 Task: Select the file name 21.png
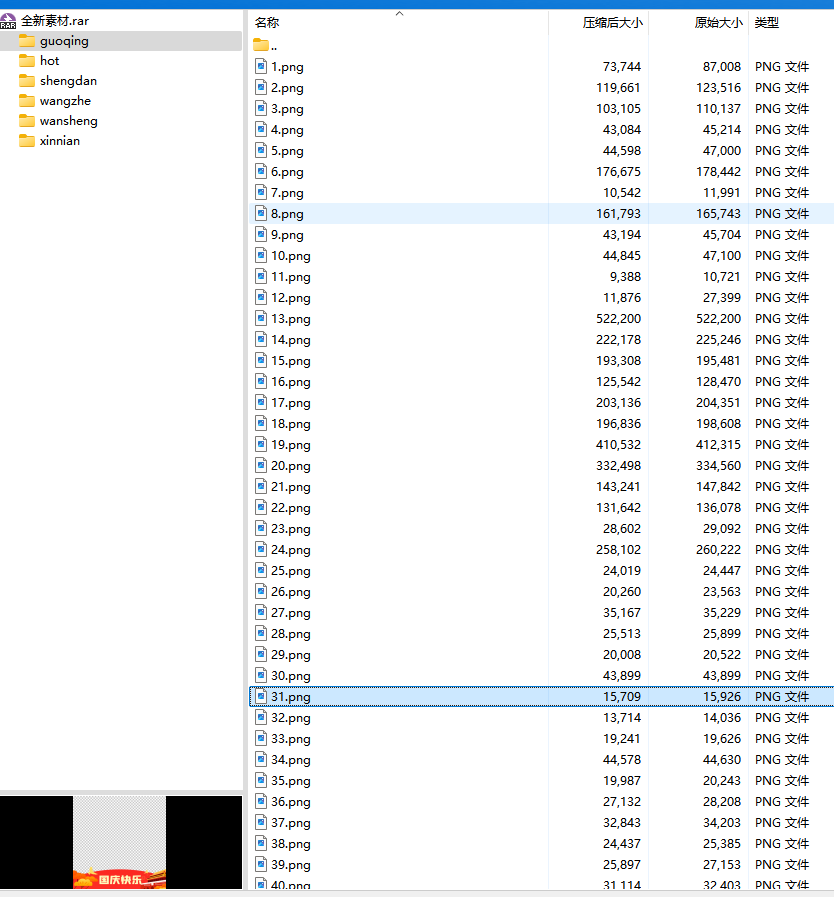pyautogui.click(x=291, y=487)
